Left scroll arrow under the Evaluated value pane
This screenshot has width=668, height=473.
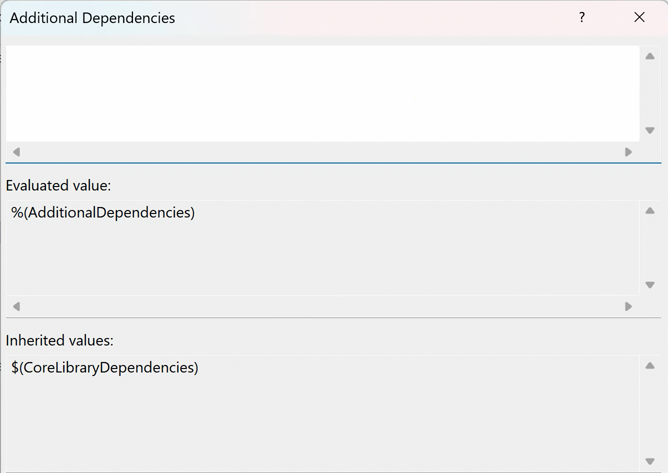(16, 307)
